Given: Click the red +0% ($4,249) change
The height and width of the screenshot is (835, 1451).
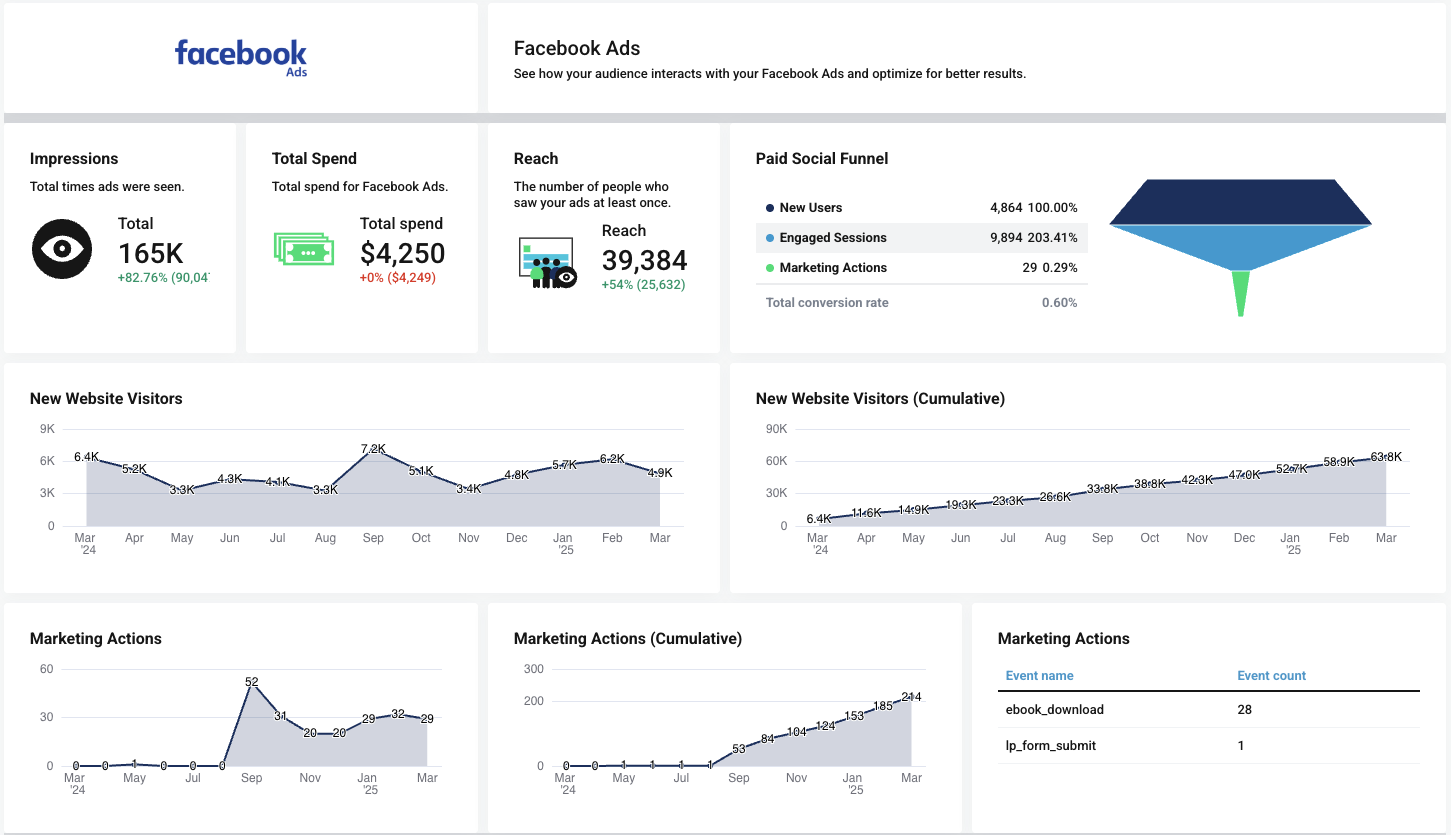Looking at the screenshot, I should click(x=398, y=278).
